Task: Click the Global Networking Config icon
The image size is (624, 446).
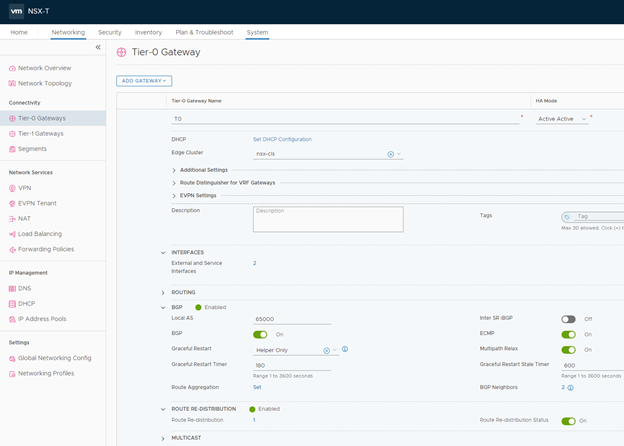Action: [12, 358]
